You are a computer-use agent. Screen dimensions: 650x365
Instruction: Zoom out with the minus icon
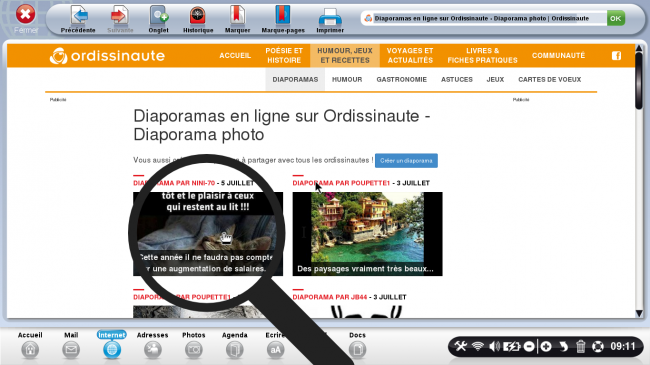529,346
